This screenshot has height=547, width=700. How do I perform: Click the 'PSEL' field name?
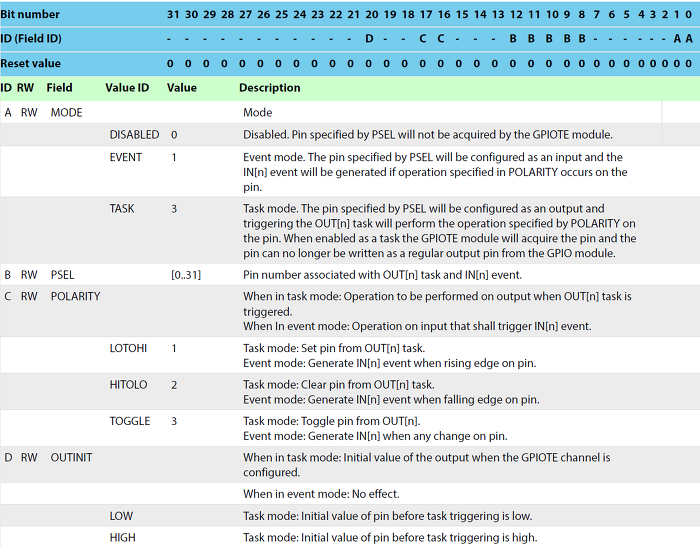tap(62, 275)
